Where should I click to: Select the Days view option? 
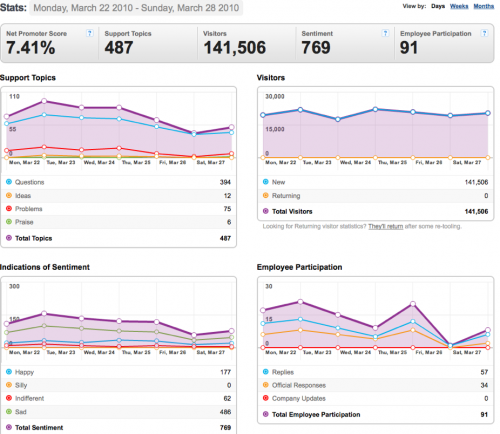[438, 6]
